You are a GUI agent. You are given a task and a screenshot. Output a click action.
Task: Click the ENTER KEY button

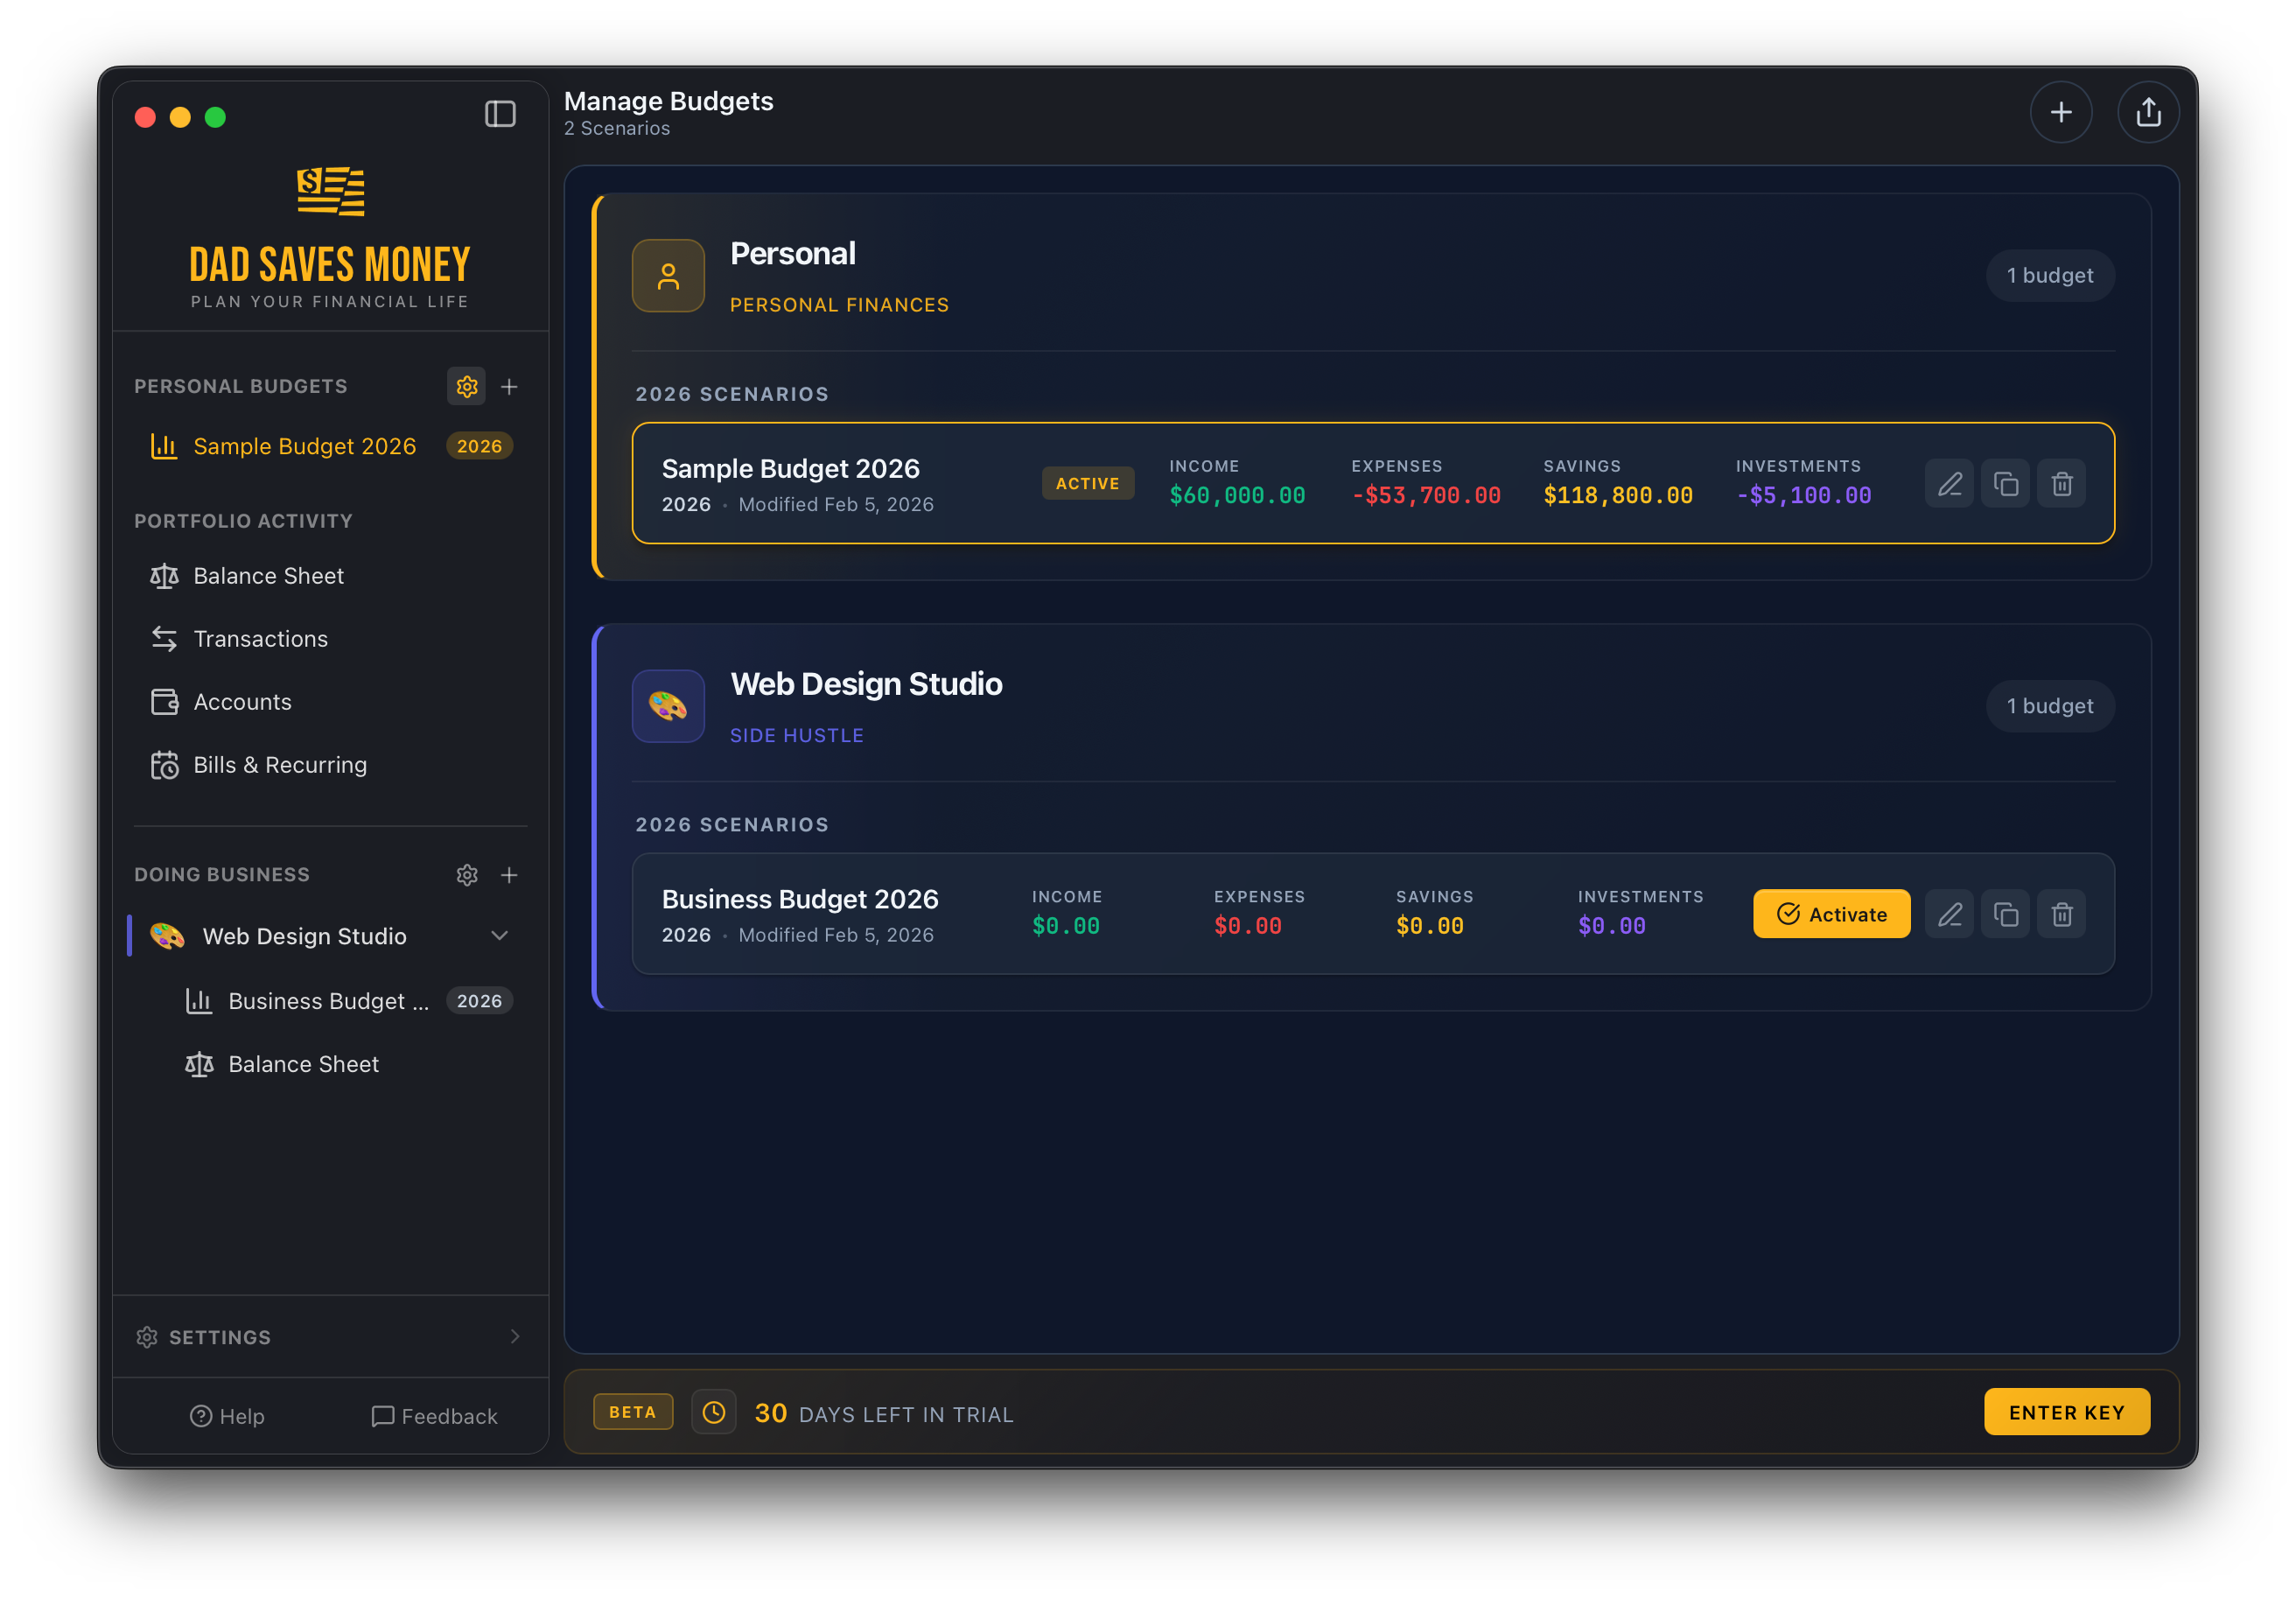[2066, 1412]
